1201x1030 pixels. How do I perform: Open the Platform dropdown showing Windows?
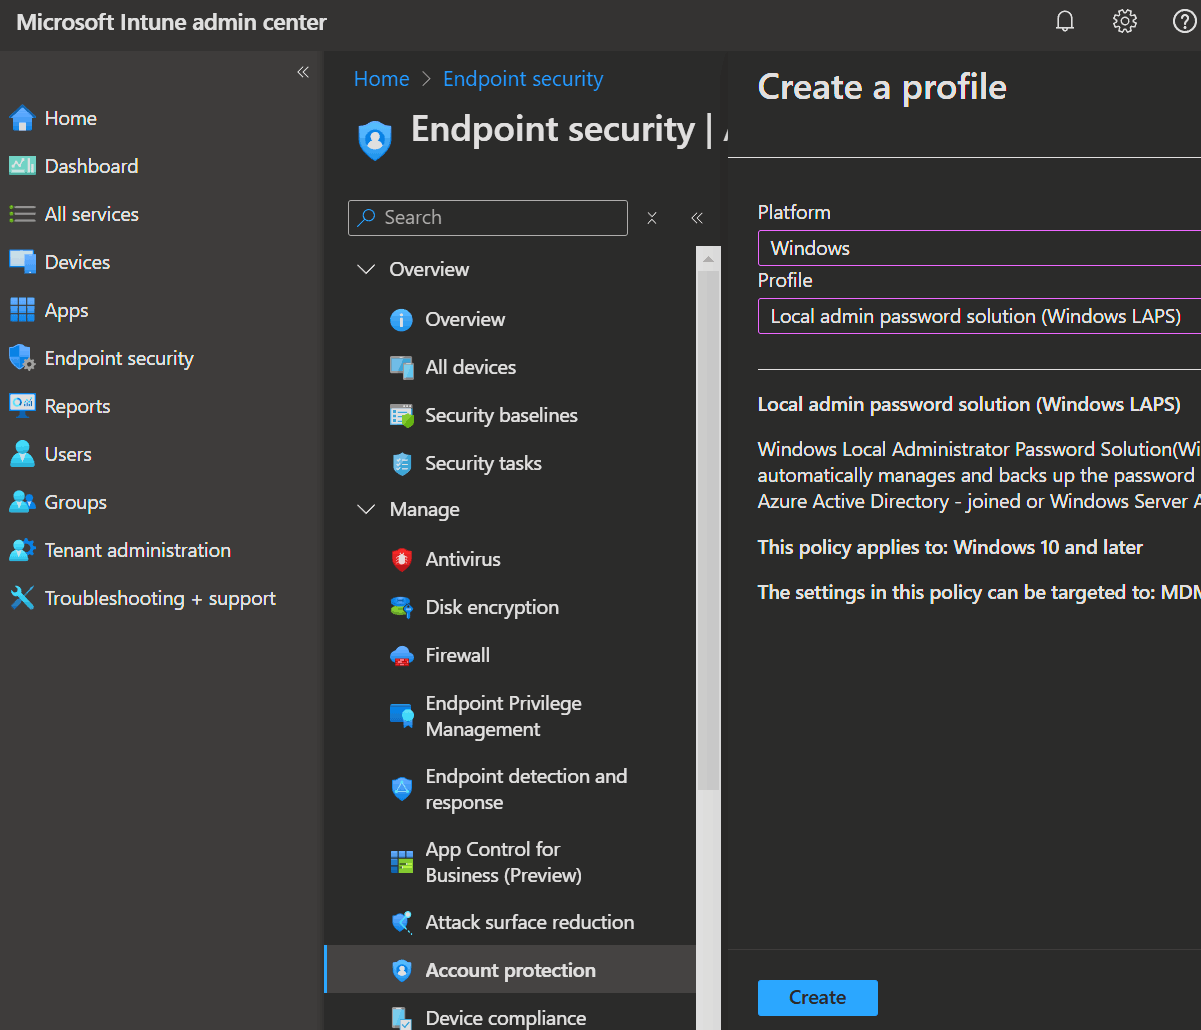point(979,248)
